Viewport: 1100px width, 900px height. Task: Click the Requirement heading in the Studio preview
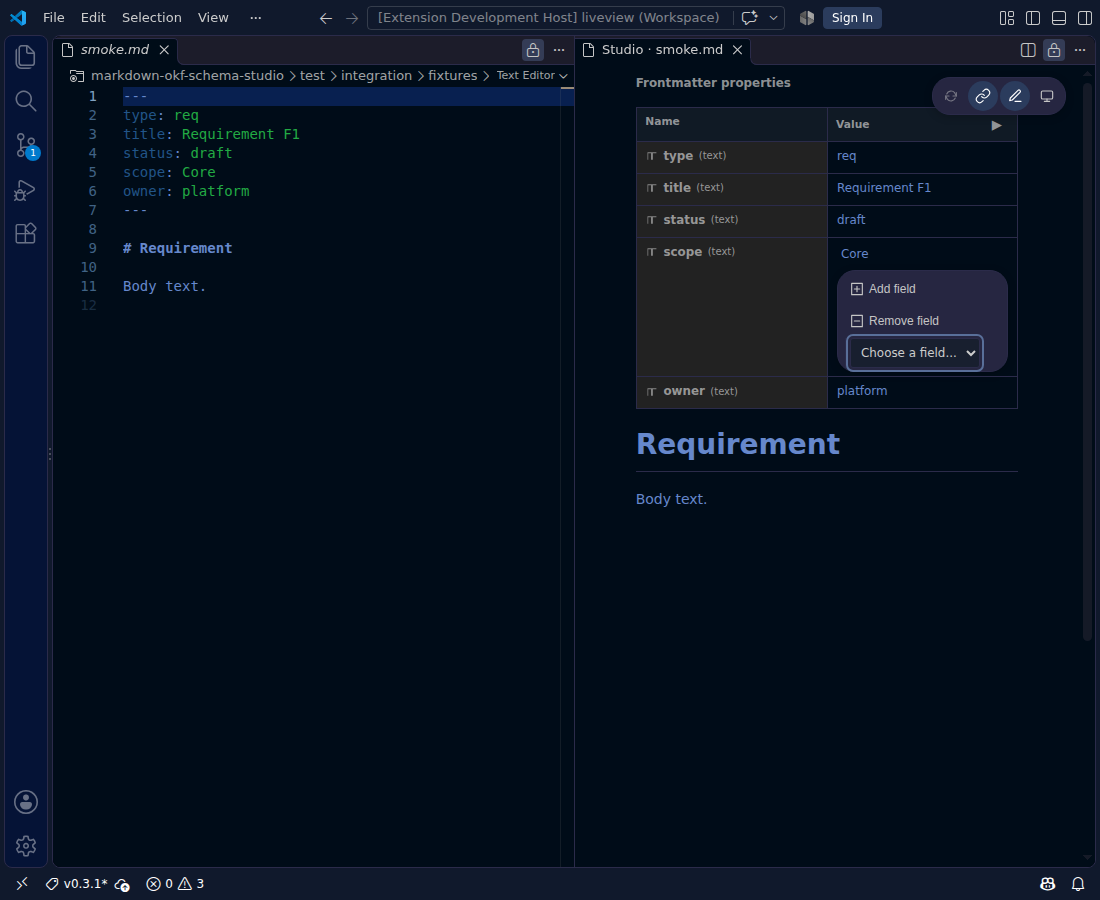[x=737, y=444]
